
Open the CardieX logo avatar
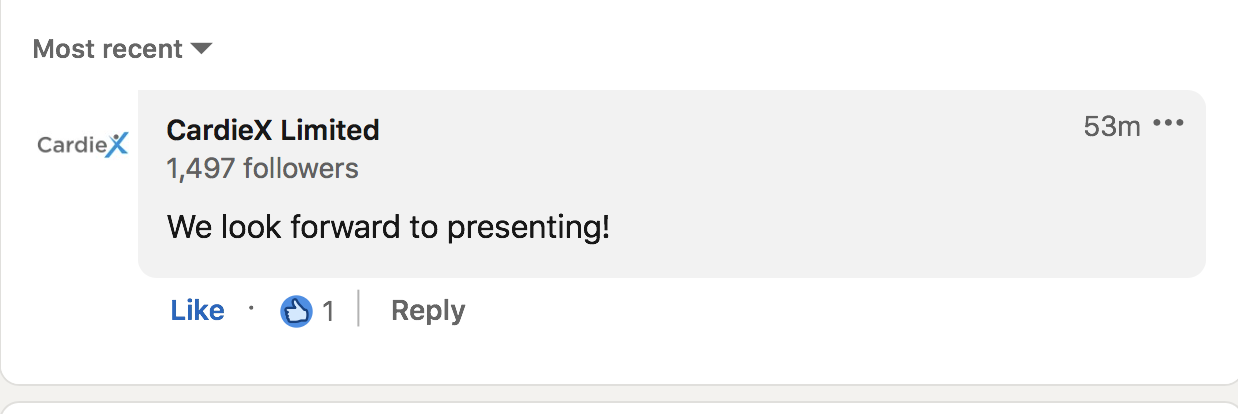(83, 145)
